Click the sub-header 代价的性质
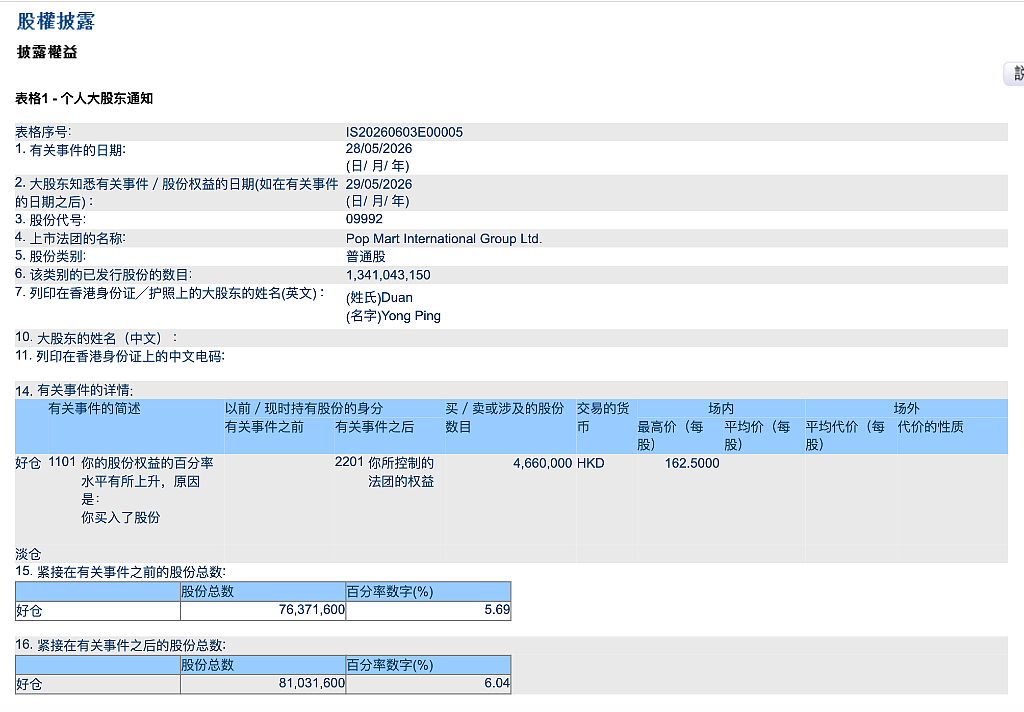The width and height of the screenshot is (1024, 712). (x=931, y=427)
